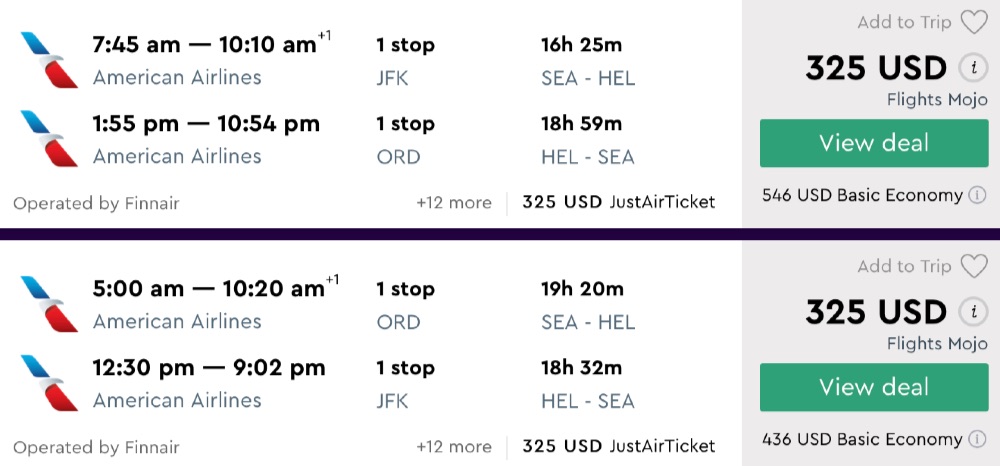
Task: Click American Airlines logo on 7:45 am flight
Action: point(48,60)
